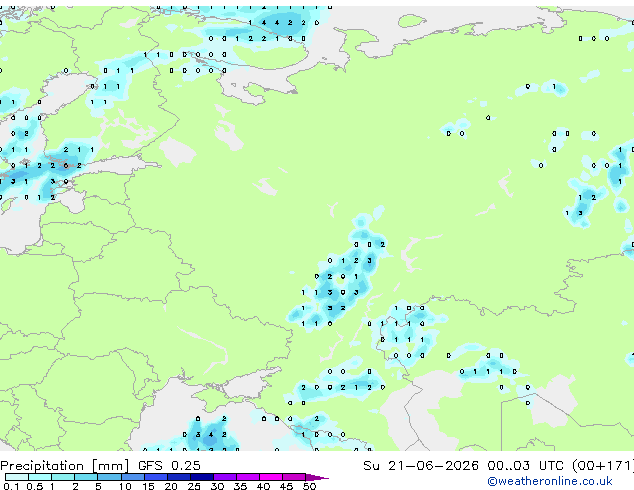Open the weatheronline.co.uk copyright link

[550, 481]
